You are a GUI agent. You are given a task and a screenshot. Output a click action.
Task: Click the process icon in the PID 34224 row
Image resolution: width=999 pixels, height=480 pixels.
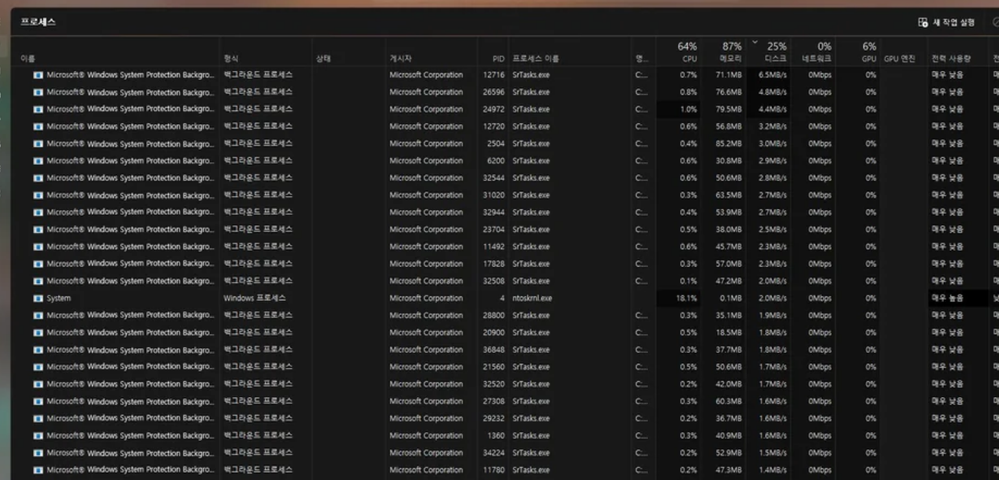tap(38, 453)
